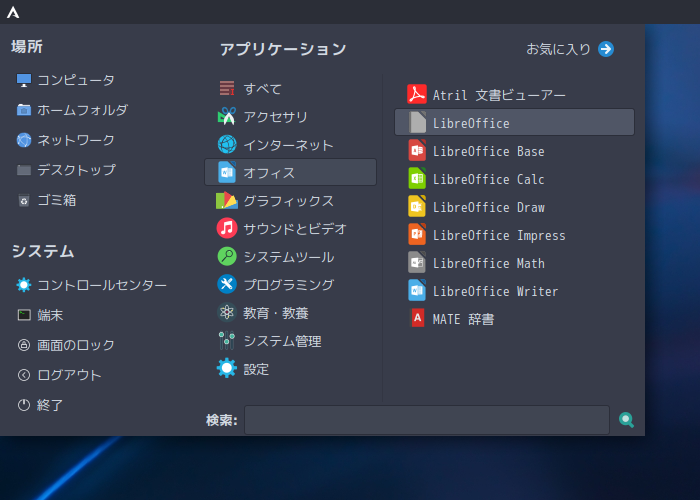Switch to お気に入り favorites view
Viewport: 700px width, 500px height.
(570, 49)
